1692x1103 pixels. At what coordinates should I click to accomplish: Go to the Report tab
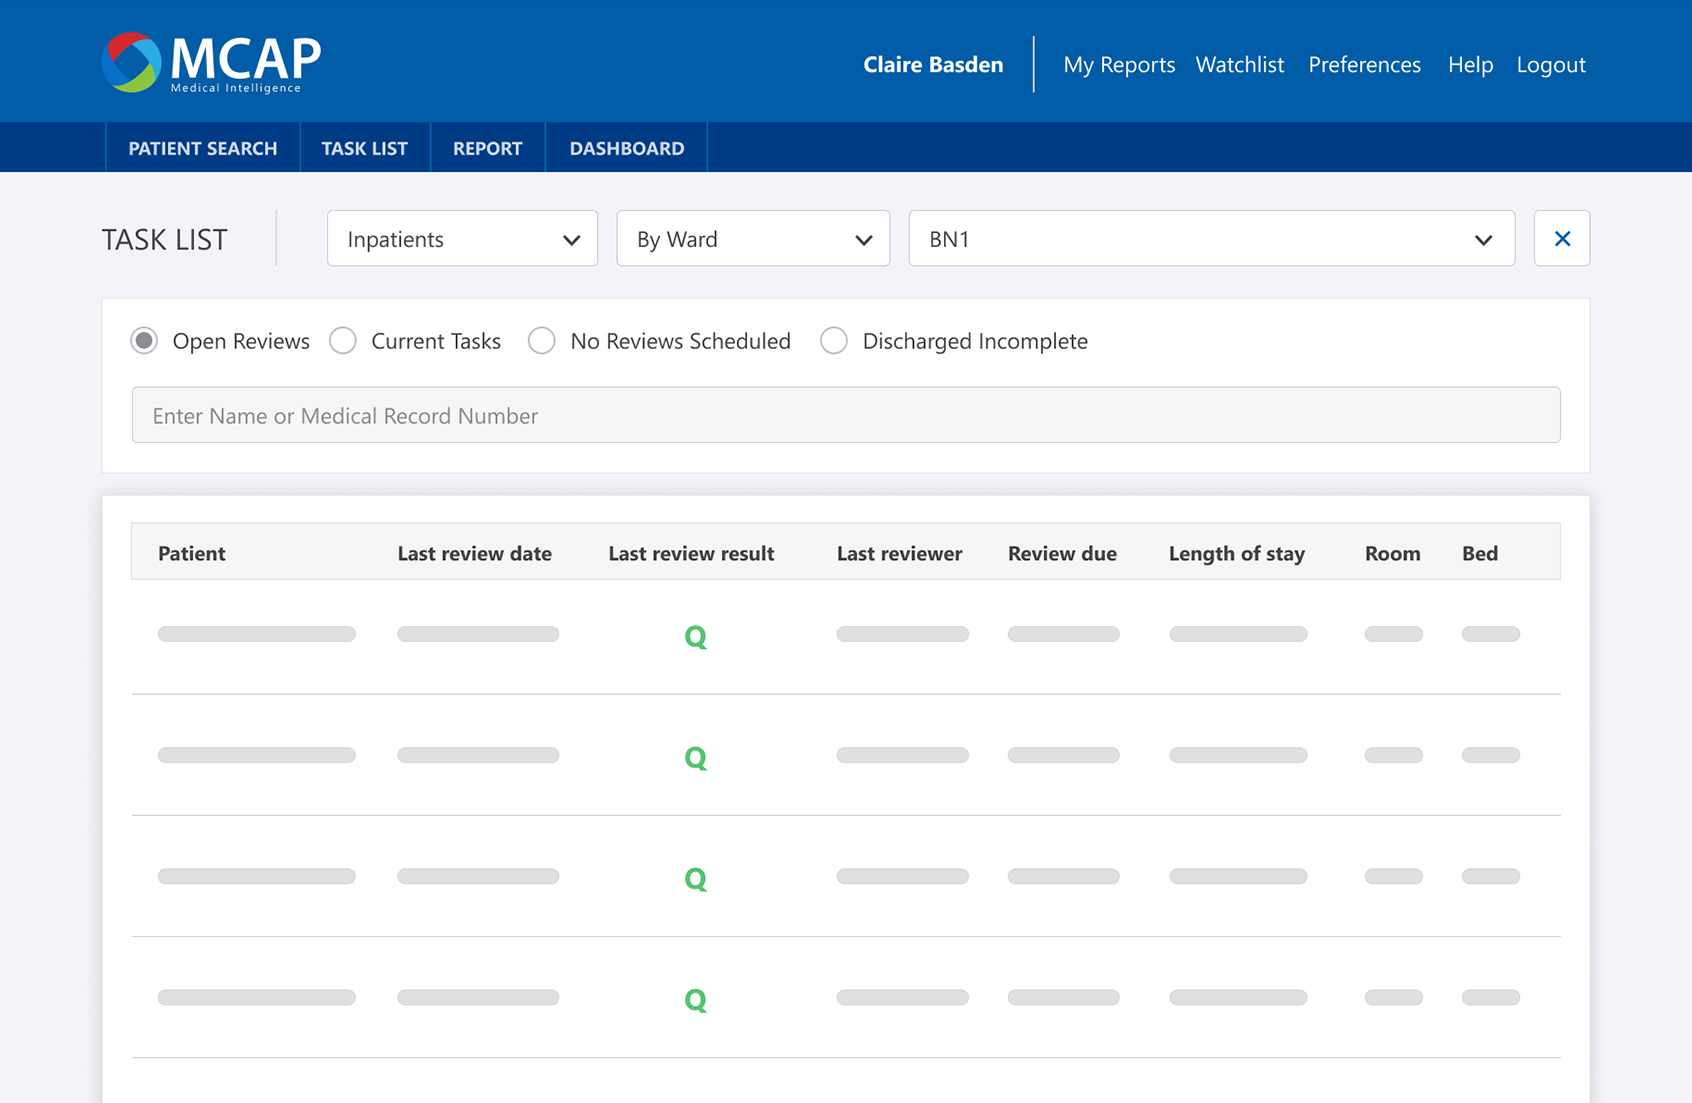click(x=488, y=148)
